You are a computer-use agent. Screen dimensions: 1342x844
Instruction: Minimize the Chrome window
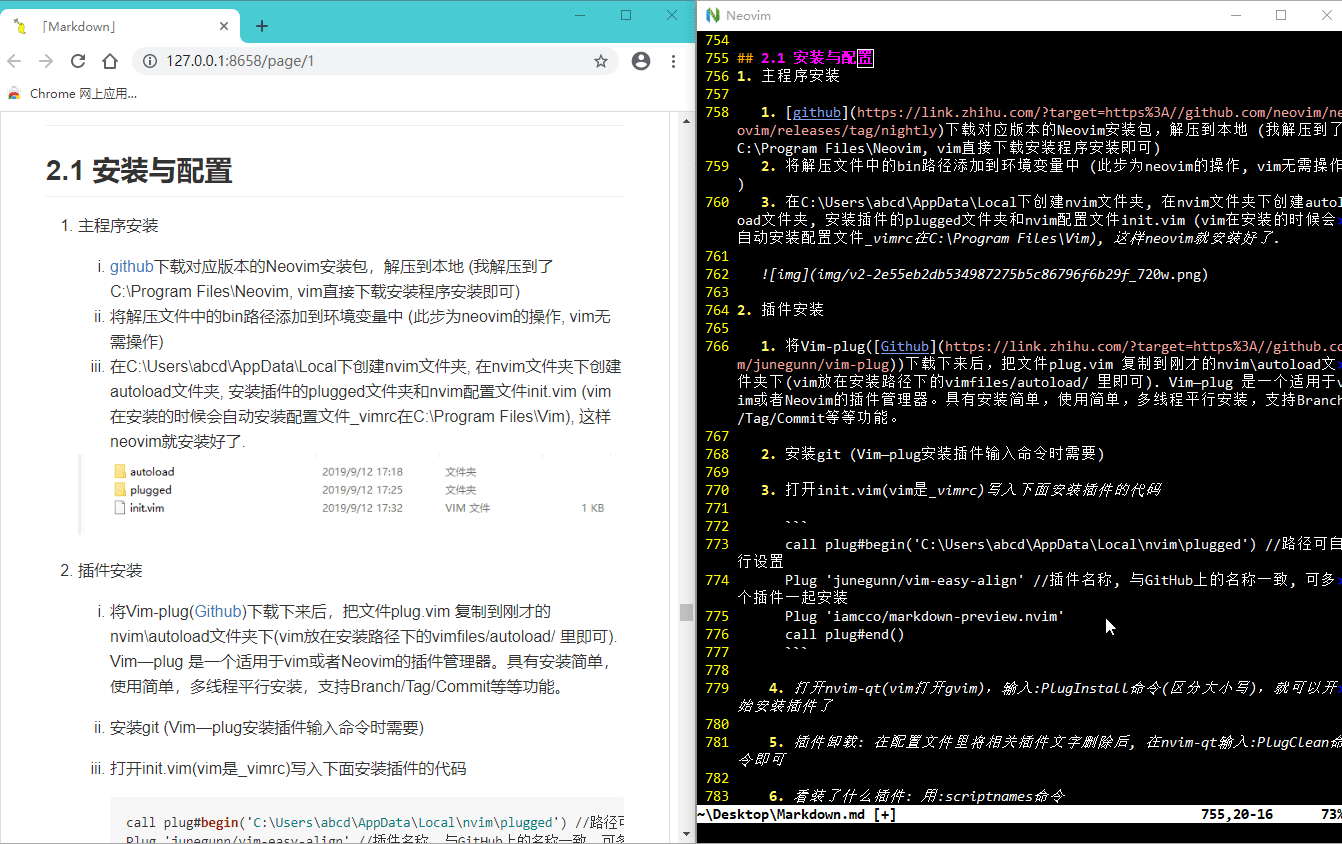[581, 15]
